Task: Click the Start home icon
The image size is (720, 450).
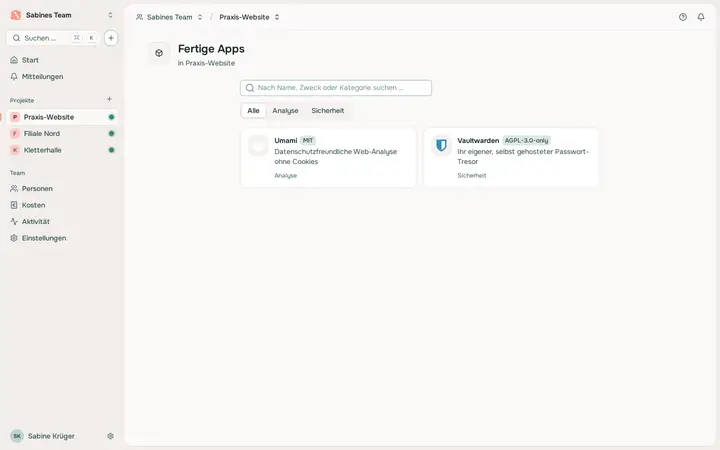Action: click(x=14, y=60)
